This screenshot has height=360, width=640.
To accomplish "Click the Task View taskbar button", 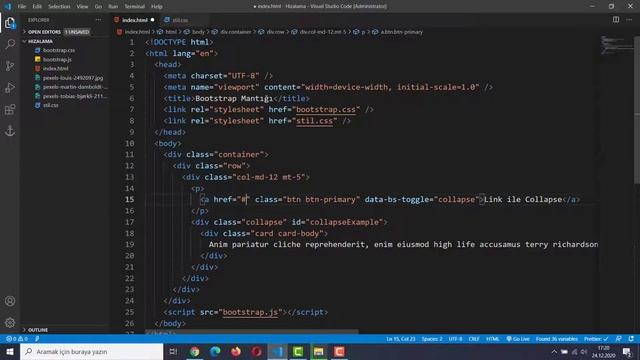I will [x=173, y=351].
